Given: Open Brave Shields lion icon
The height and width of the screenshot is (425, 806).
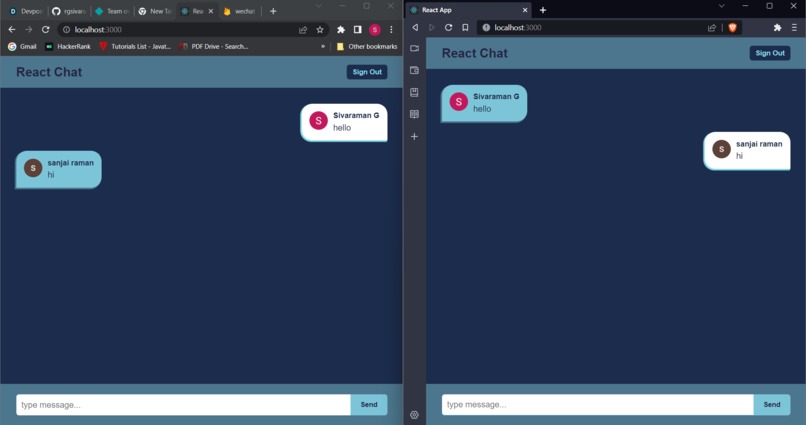Looking at the screenshot, I should point(732,28).
